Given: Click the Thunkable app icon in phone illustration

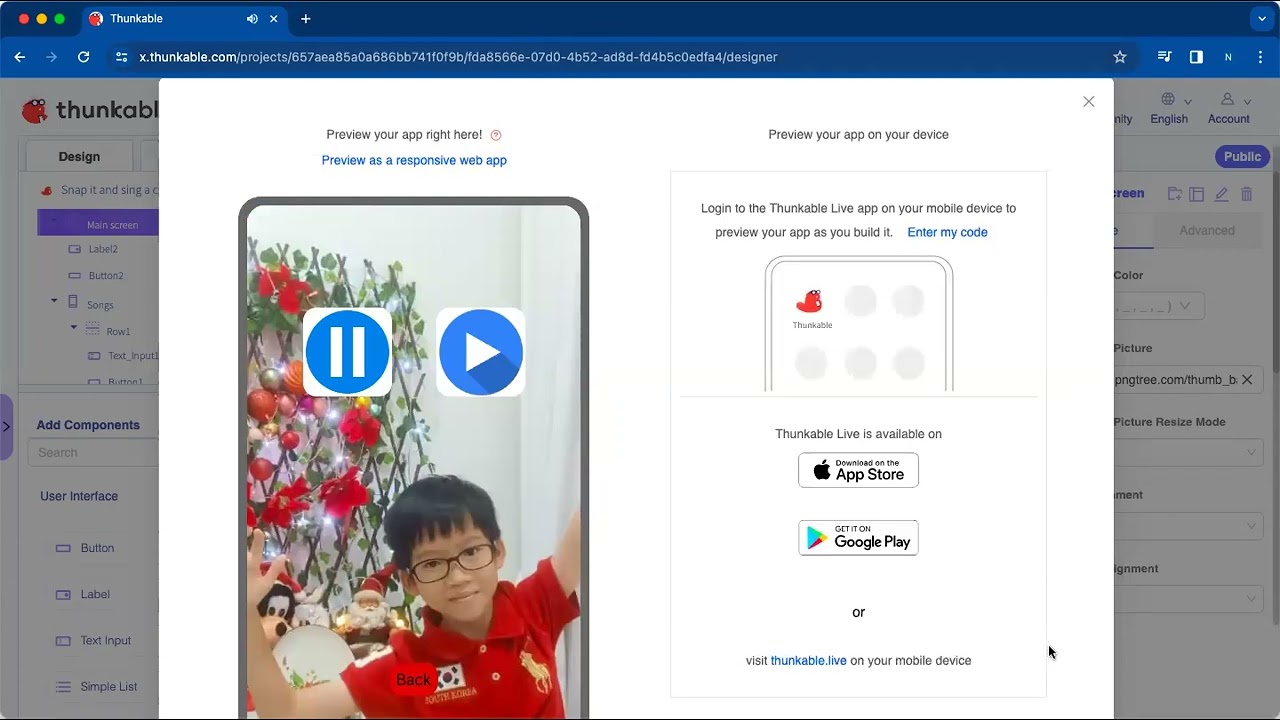Looking at the screenshot, I should (811, 301).
